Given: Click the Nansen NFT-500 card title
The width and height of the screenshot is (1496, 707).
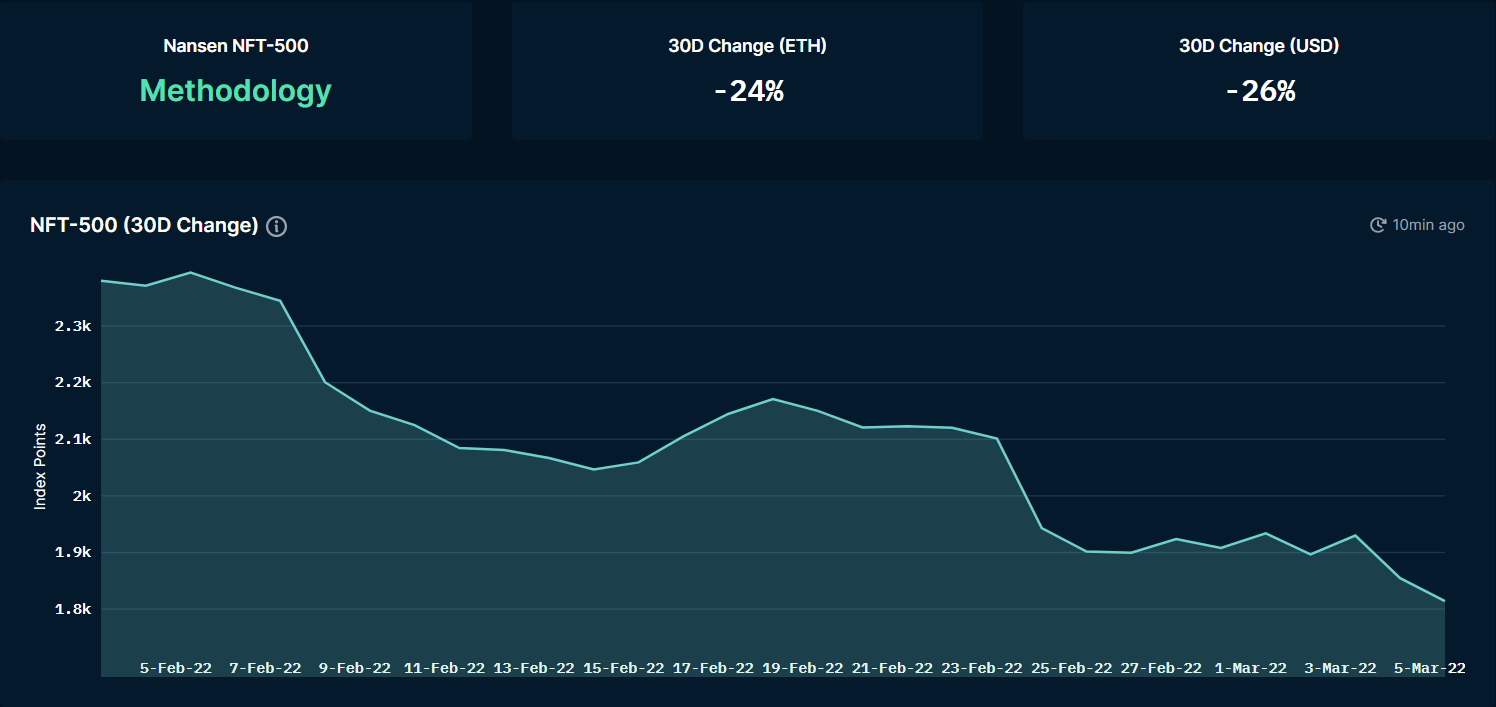Looking at the screenshot, I should [x=235, y=46].
